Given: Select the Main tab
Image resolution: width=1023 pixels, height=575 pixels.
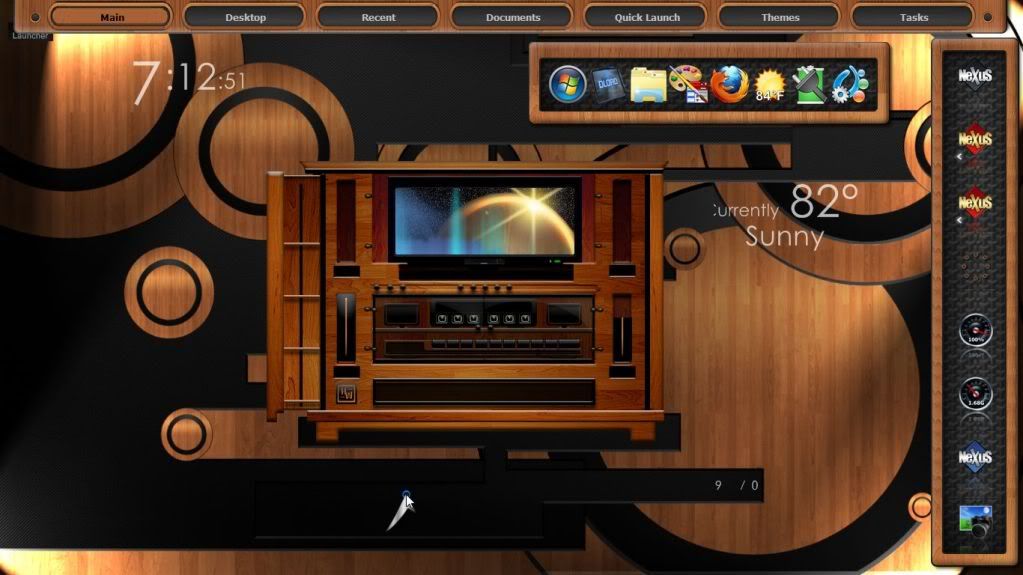Looking at the screenshot, I should coord(112,17).
